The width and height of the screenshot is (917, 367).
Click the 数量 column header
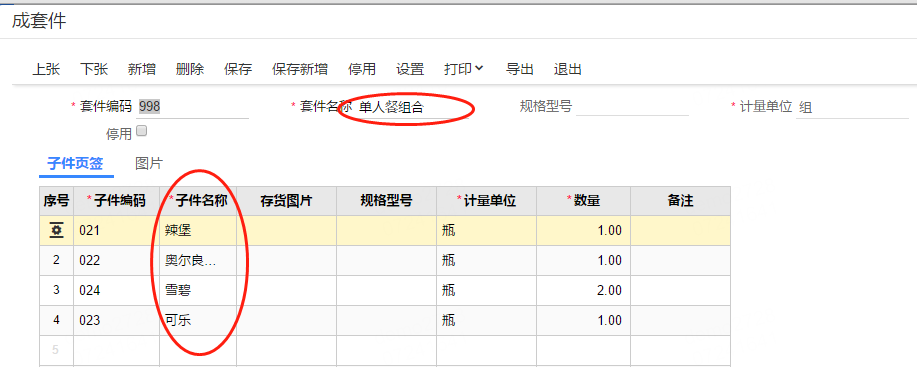584,201
